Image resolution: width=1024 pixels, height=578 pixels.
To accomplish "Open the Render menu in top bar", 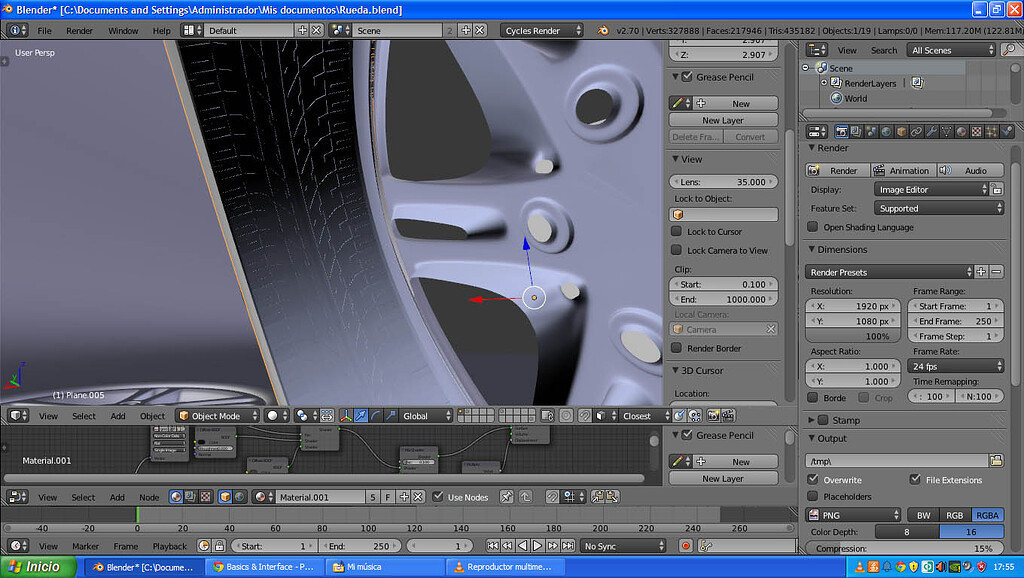I will (79, 30).
